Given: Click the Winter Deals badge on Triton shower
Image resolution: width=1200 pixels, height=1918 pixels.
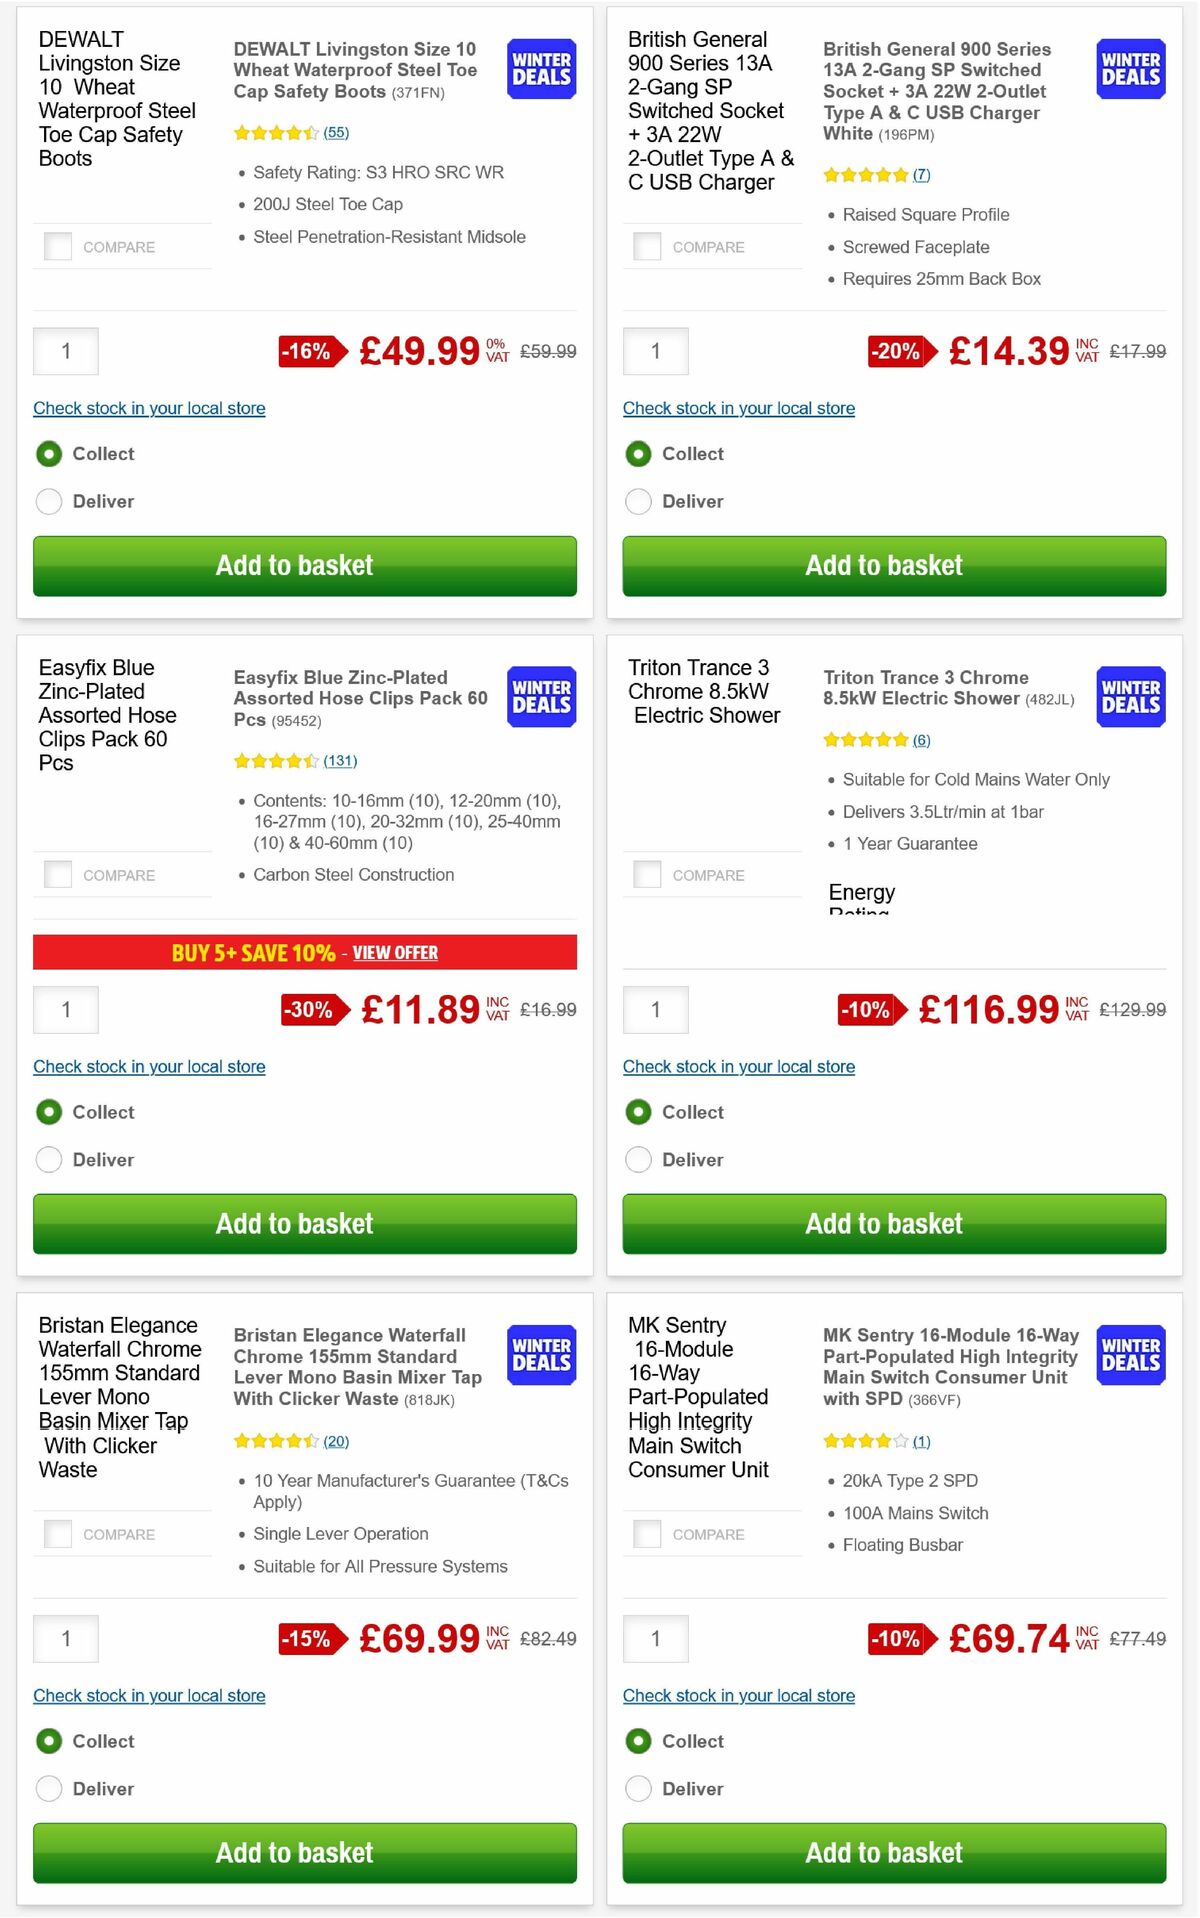Looking at the screenshot, I should click(1129, 697).
